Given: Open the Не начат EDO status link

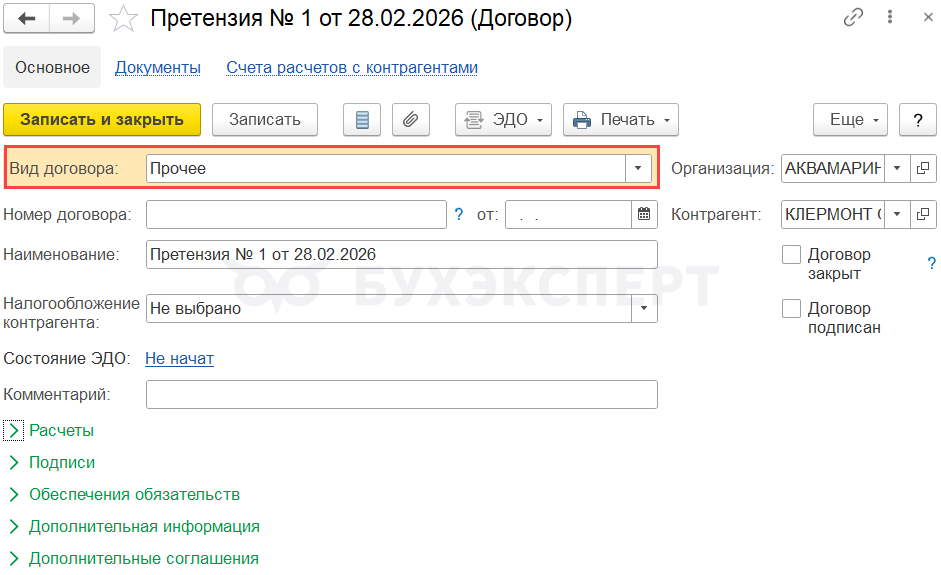Looking at the screenshot, I should click(179, 359).
